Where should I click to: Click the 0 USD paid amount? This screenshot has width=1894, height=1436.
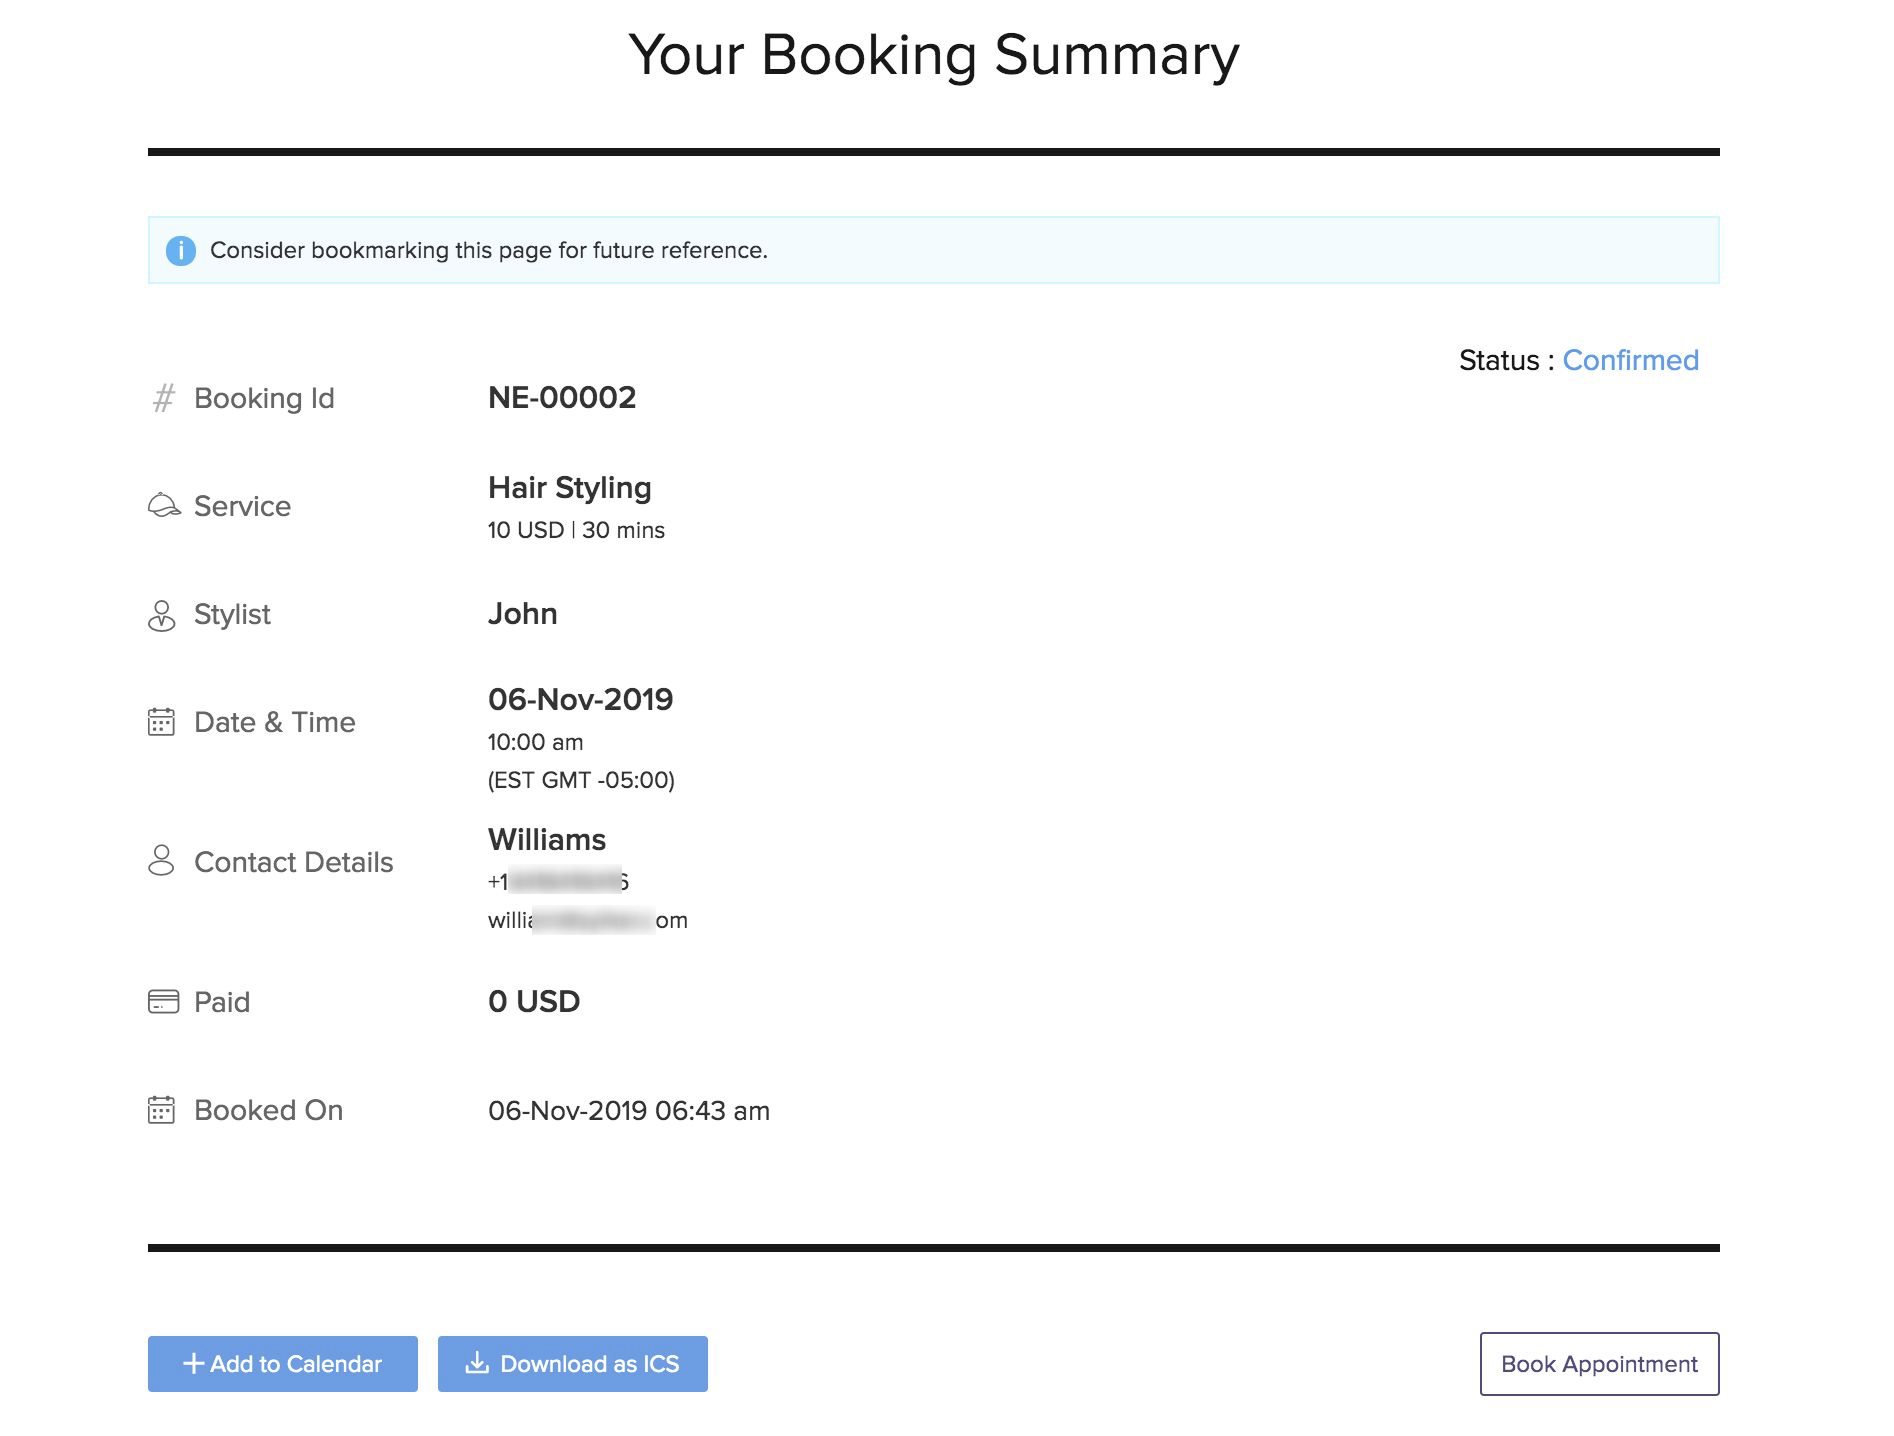click(x=534, y=1002)
